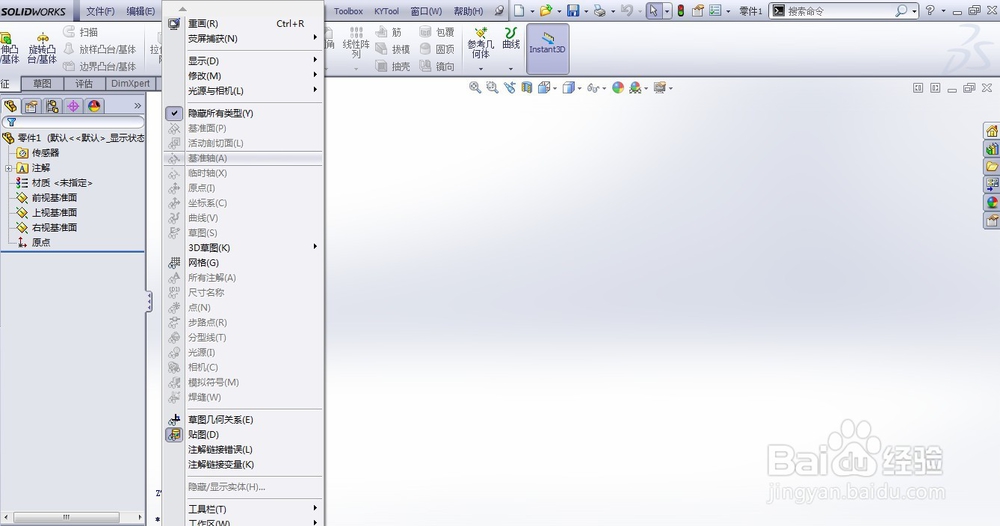Click the Edit Appearance color ball icon
The height and width of the screenshot is (526, 1000).
click(617, 88)
